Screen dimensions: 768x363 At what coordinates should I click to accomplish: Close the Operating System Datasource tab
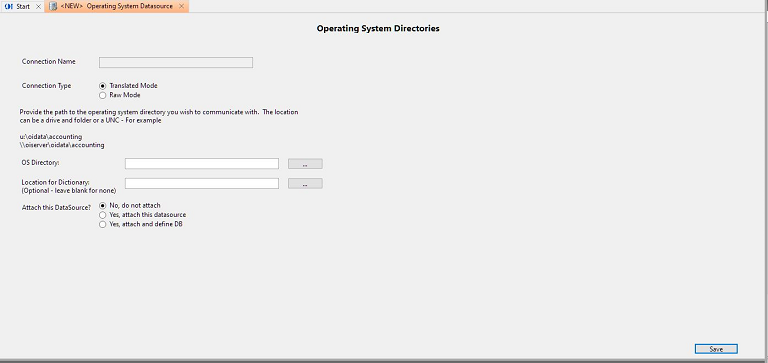point(181,6)
